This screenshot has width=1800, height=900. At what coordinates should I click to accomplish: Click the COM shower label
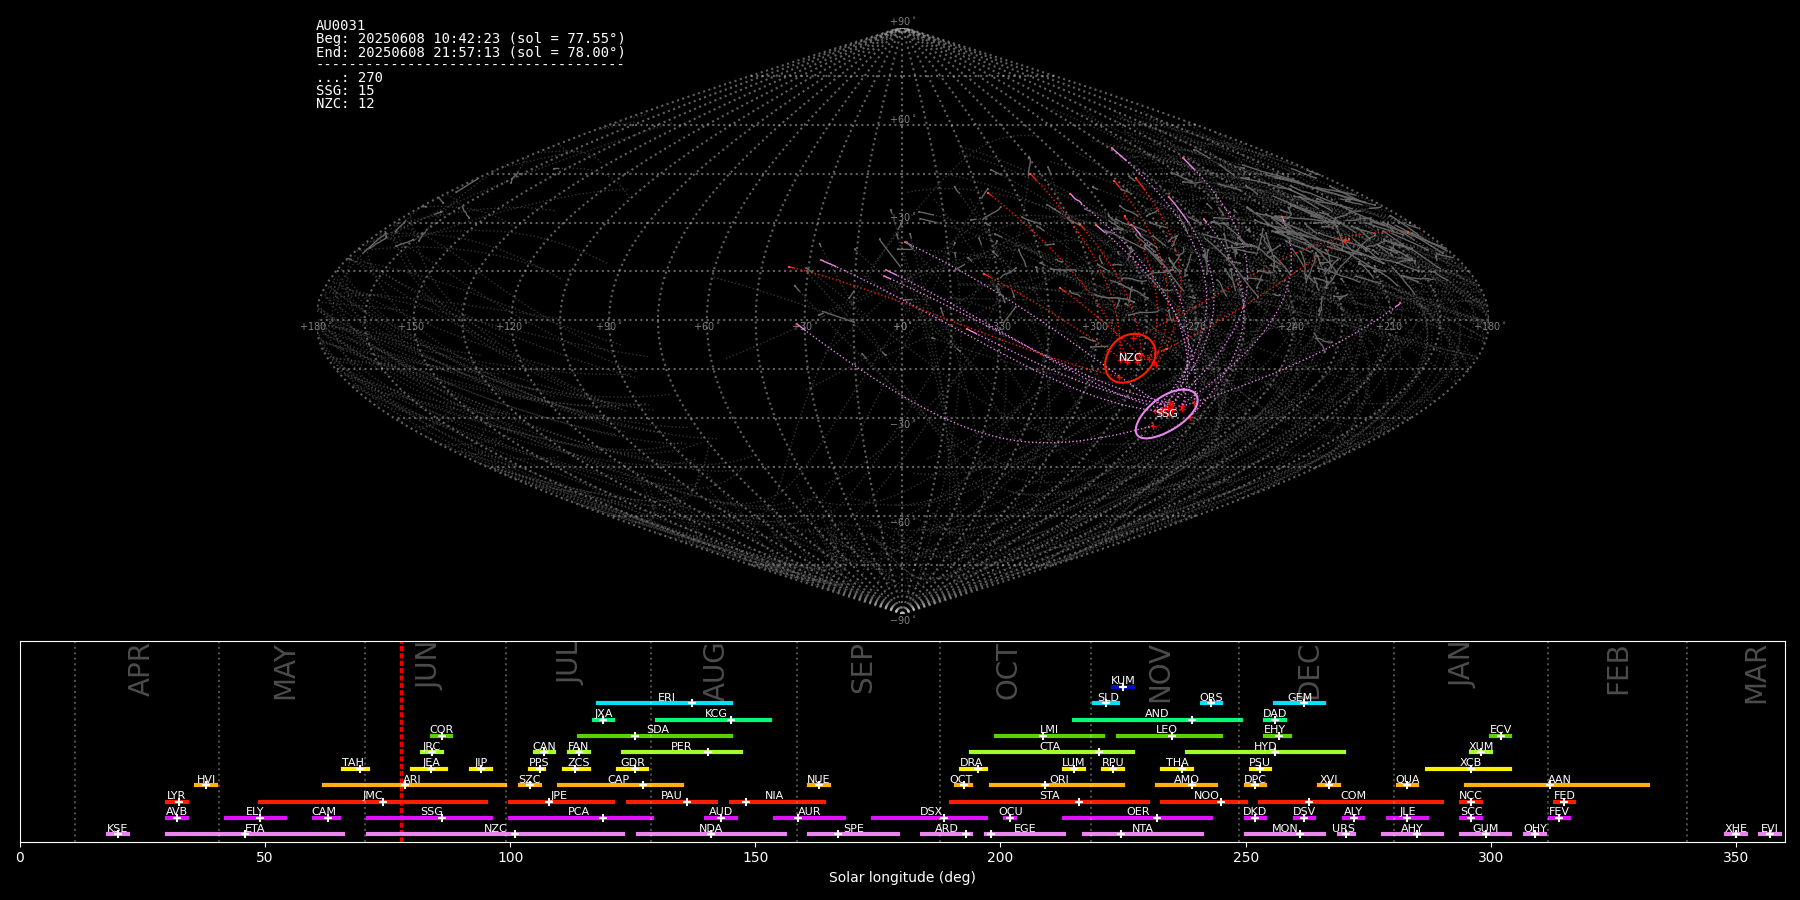[1353, 796]
